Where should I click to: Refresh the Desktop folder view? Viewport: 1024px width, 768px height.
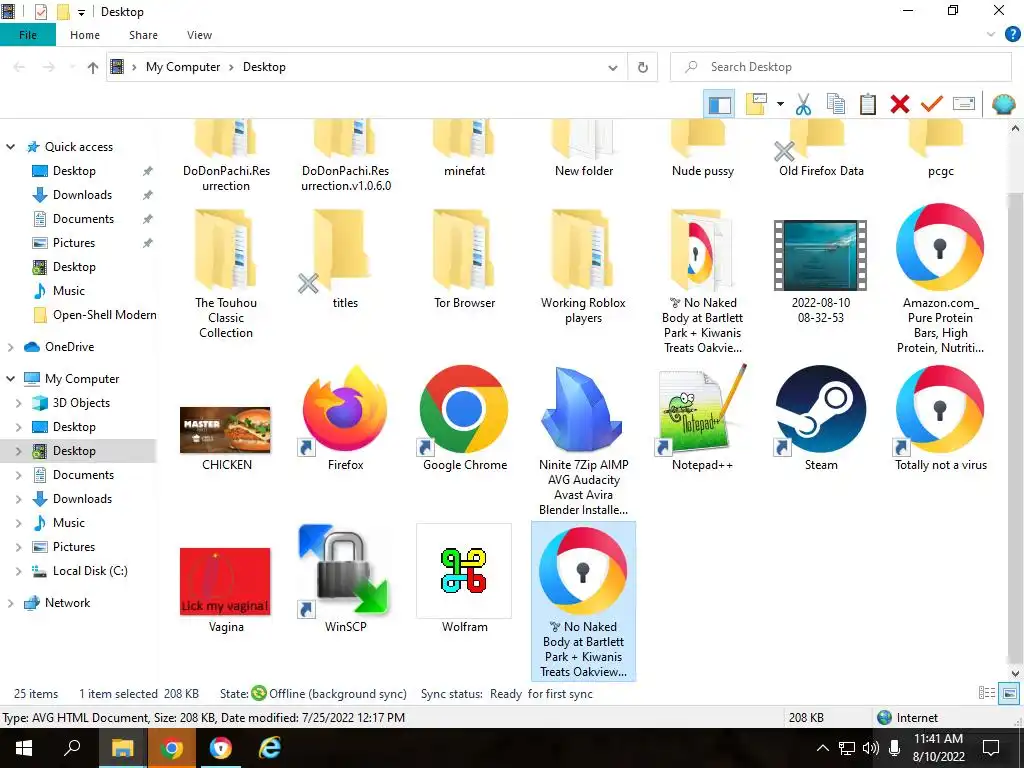(643, 67)
